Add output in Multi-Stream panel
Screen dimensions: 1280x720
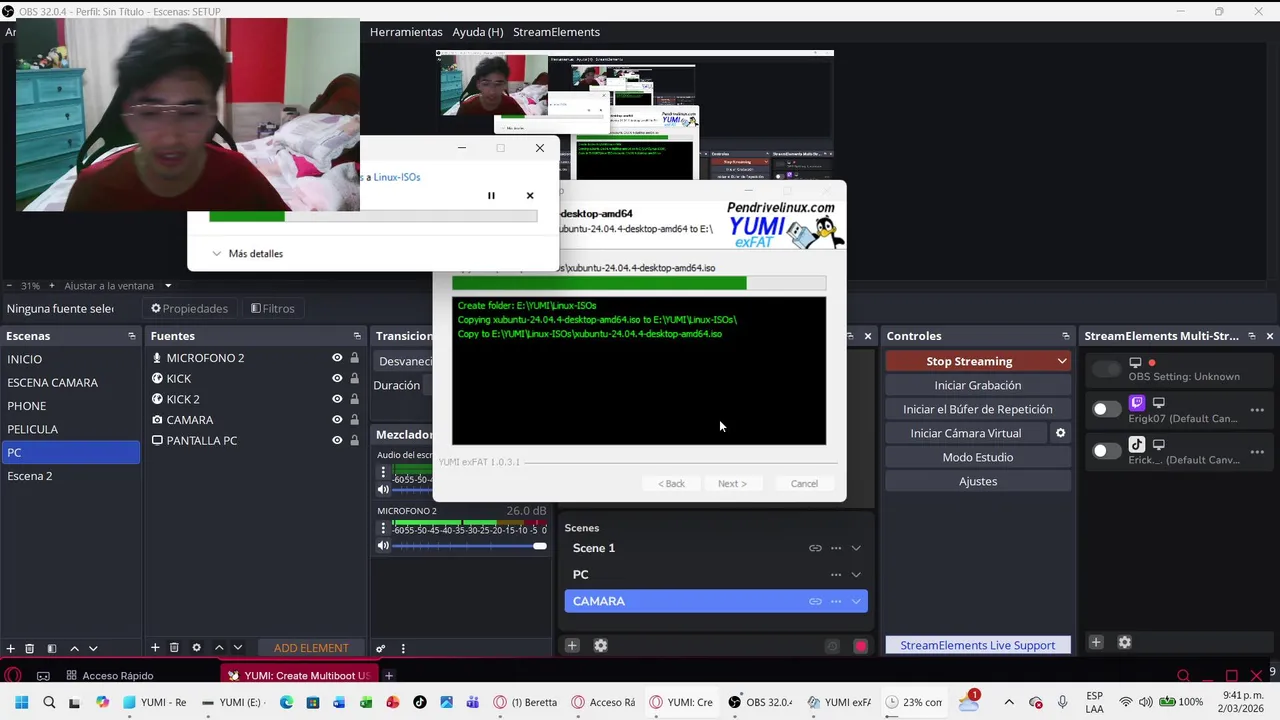click(1096, 642)
